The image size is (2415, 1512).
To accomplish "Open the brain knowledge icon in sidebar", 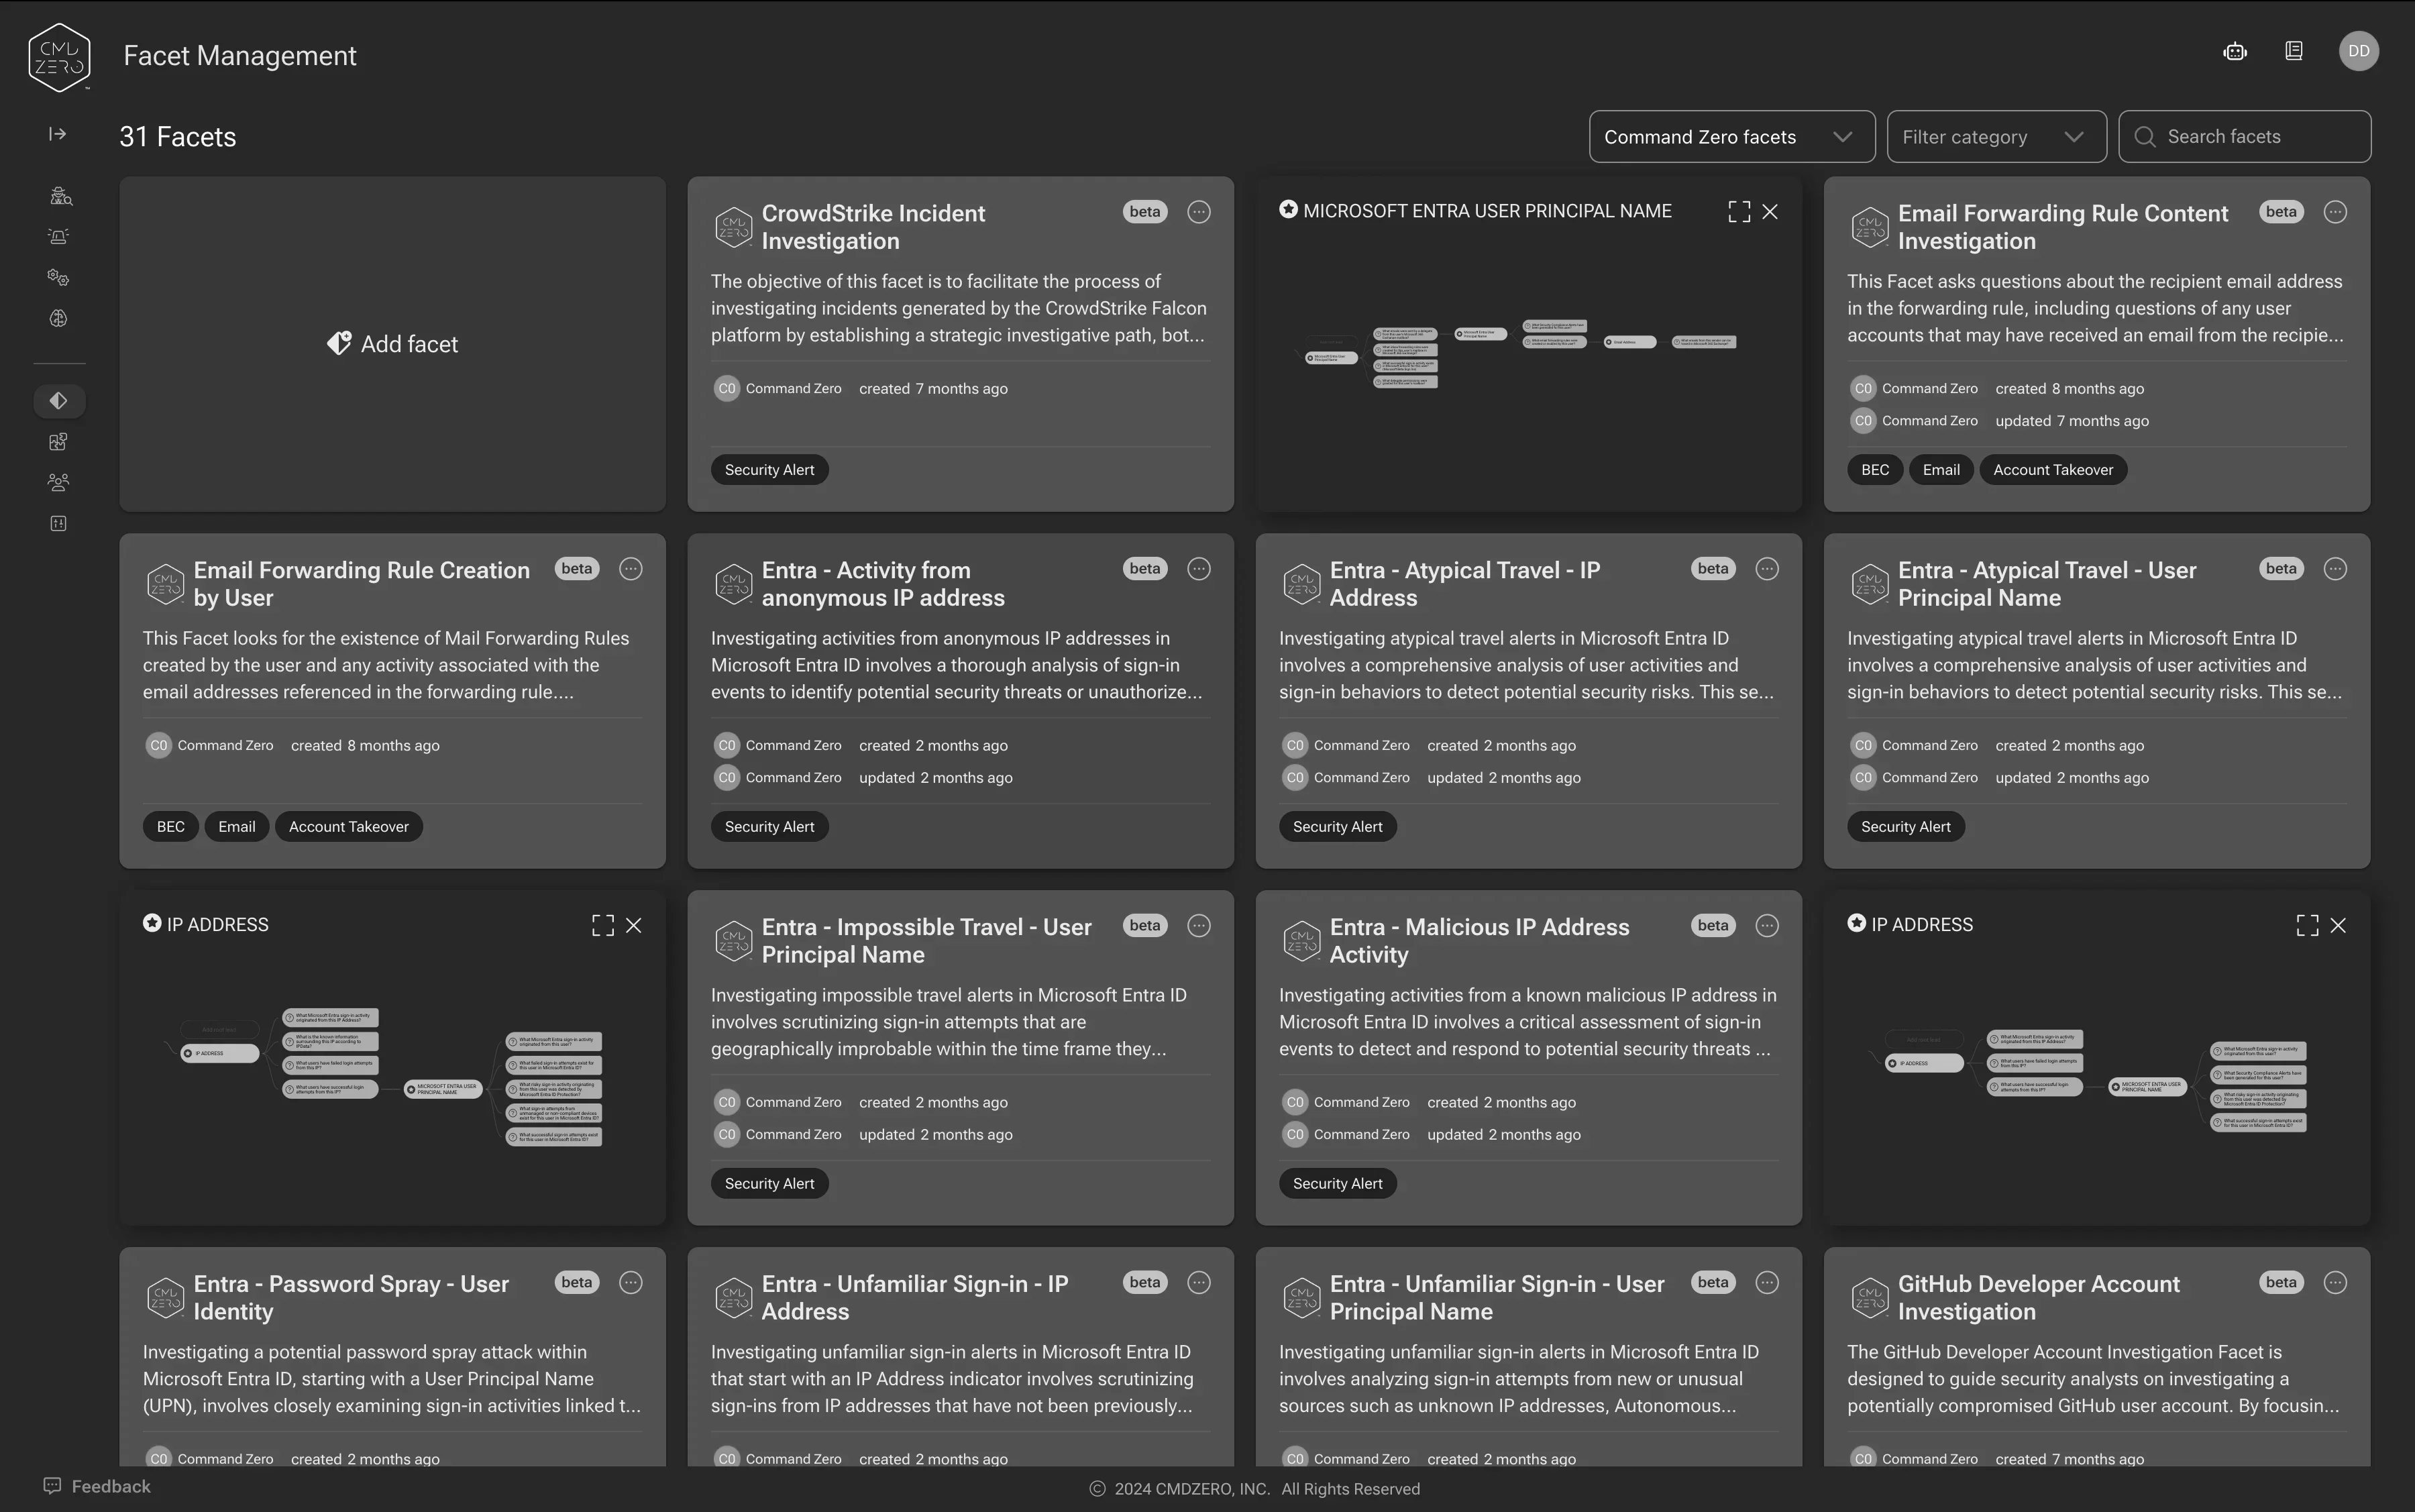I will 59,318.
